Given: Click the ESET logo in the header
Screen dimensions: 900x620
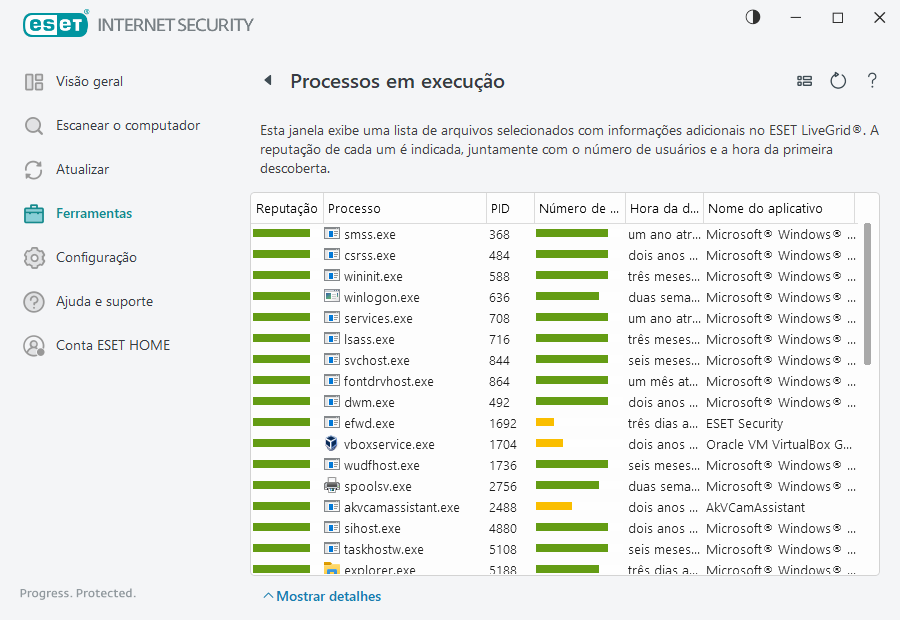Looking at the screenshot, I should pyautogui.click(x=56, y=23).
